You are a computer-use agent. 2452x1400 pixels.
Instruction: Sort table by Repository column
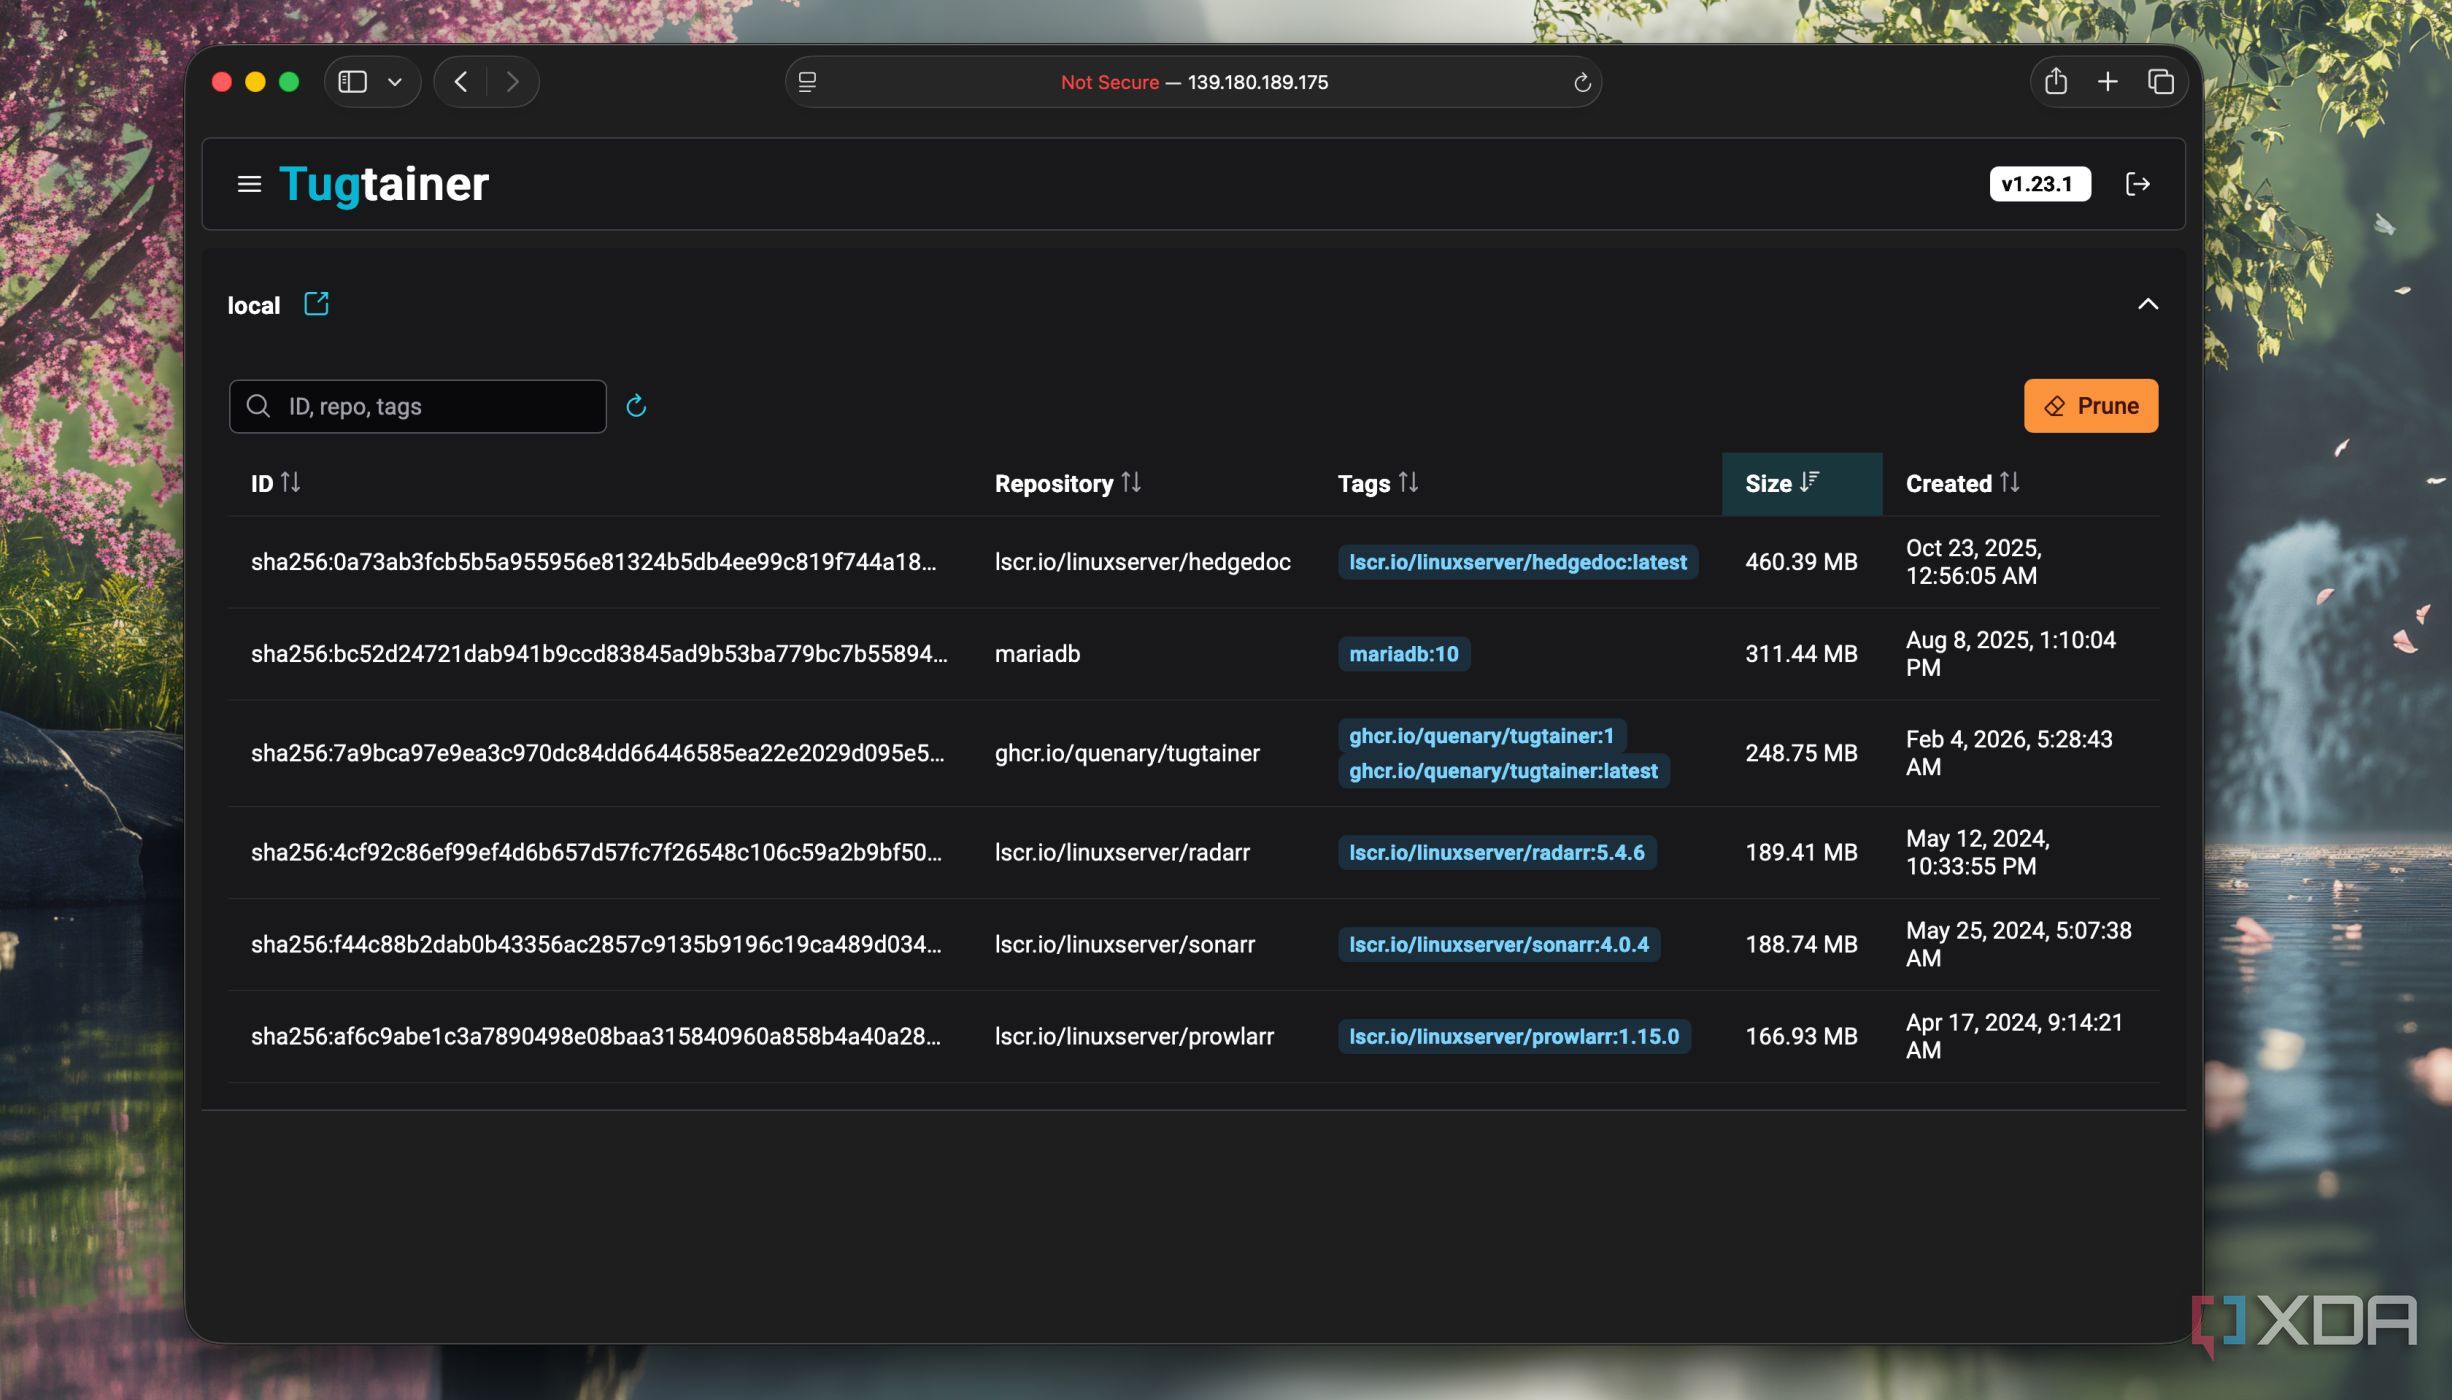click(1067, 484)
